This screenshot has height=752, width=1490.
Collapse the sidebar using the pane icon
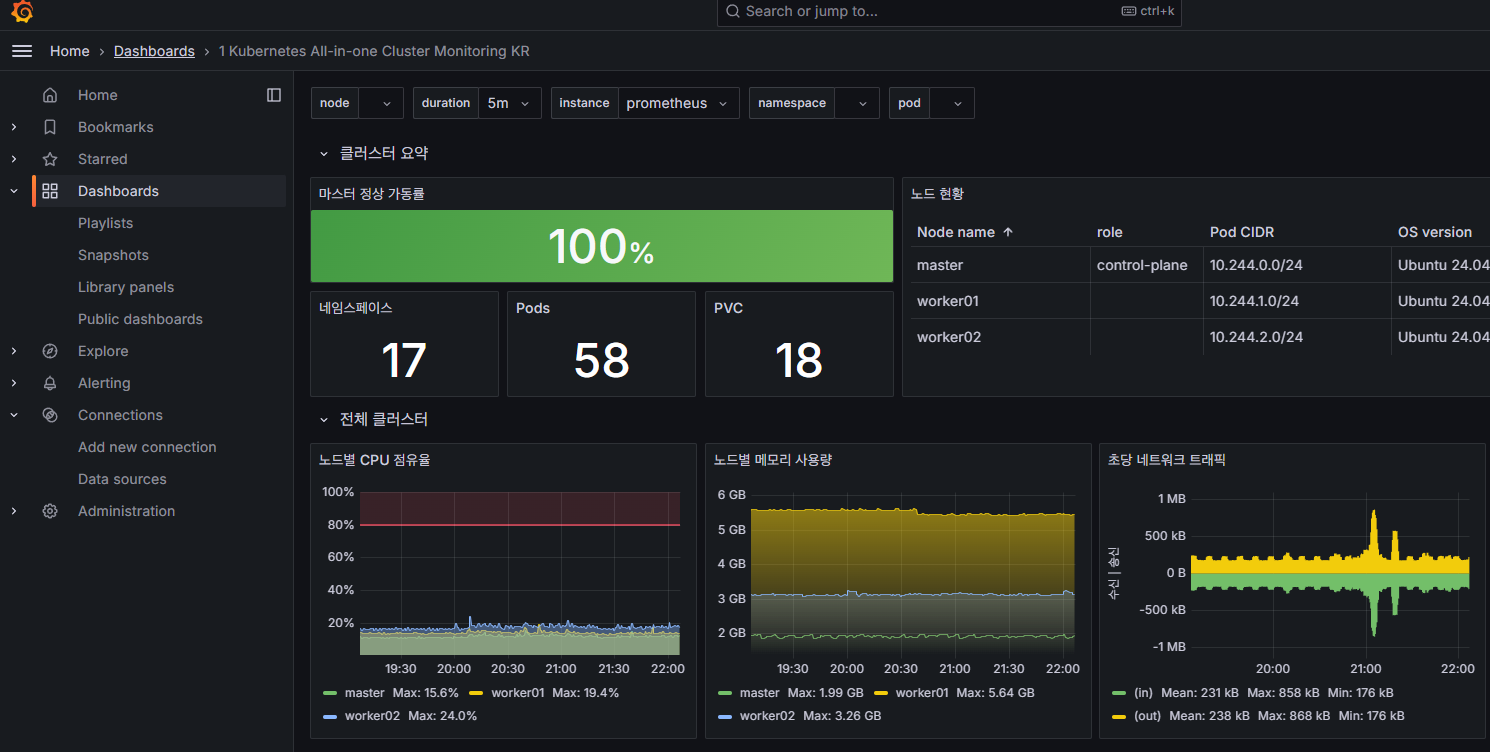(x=274, y=94)
